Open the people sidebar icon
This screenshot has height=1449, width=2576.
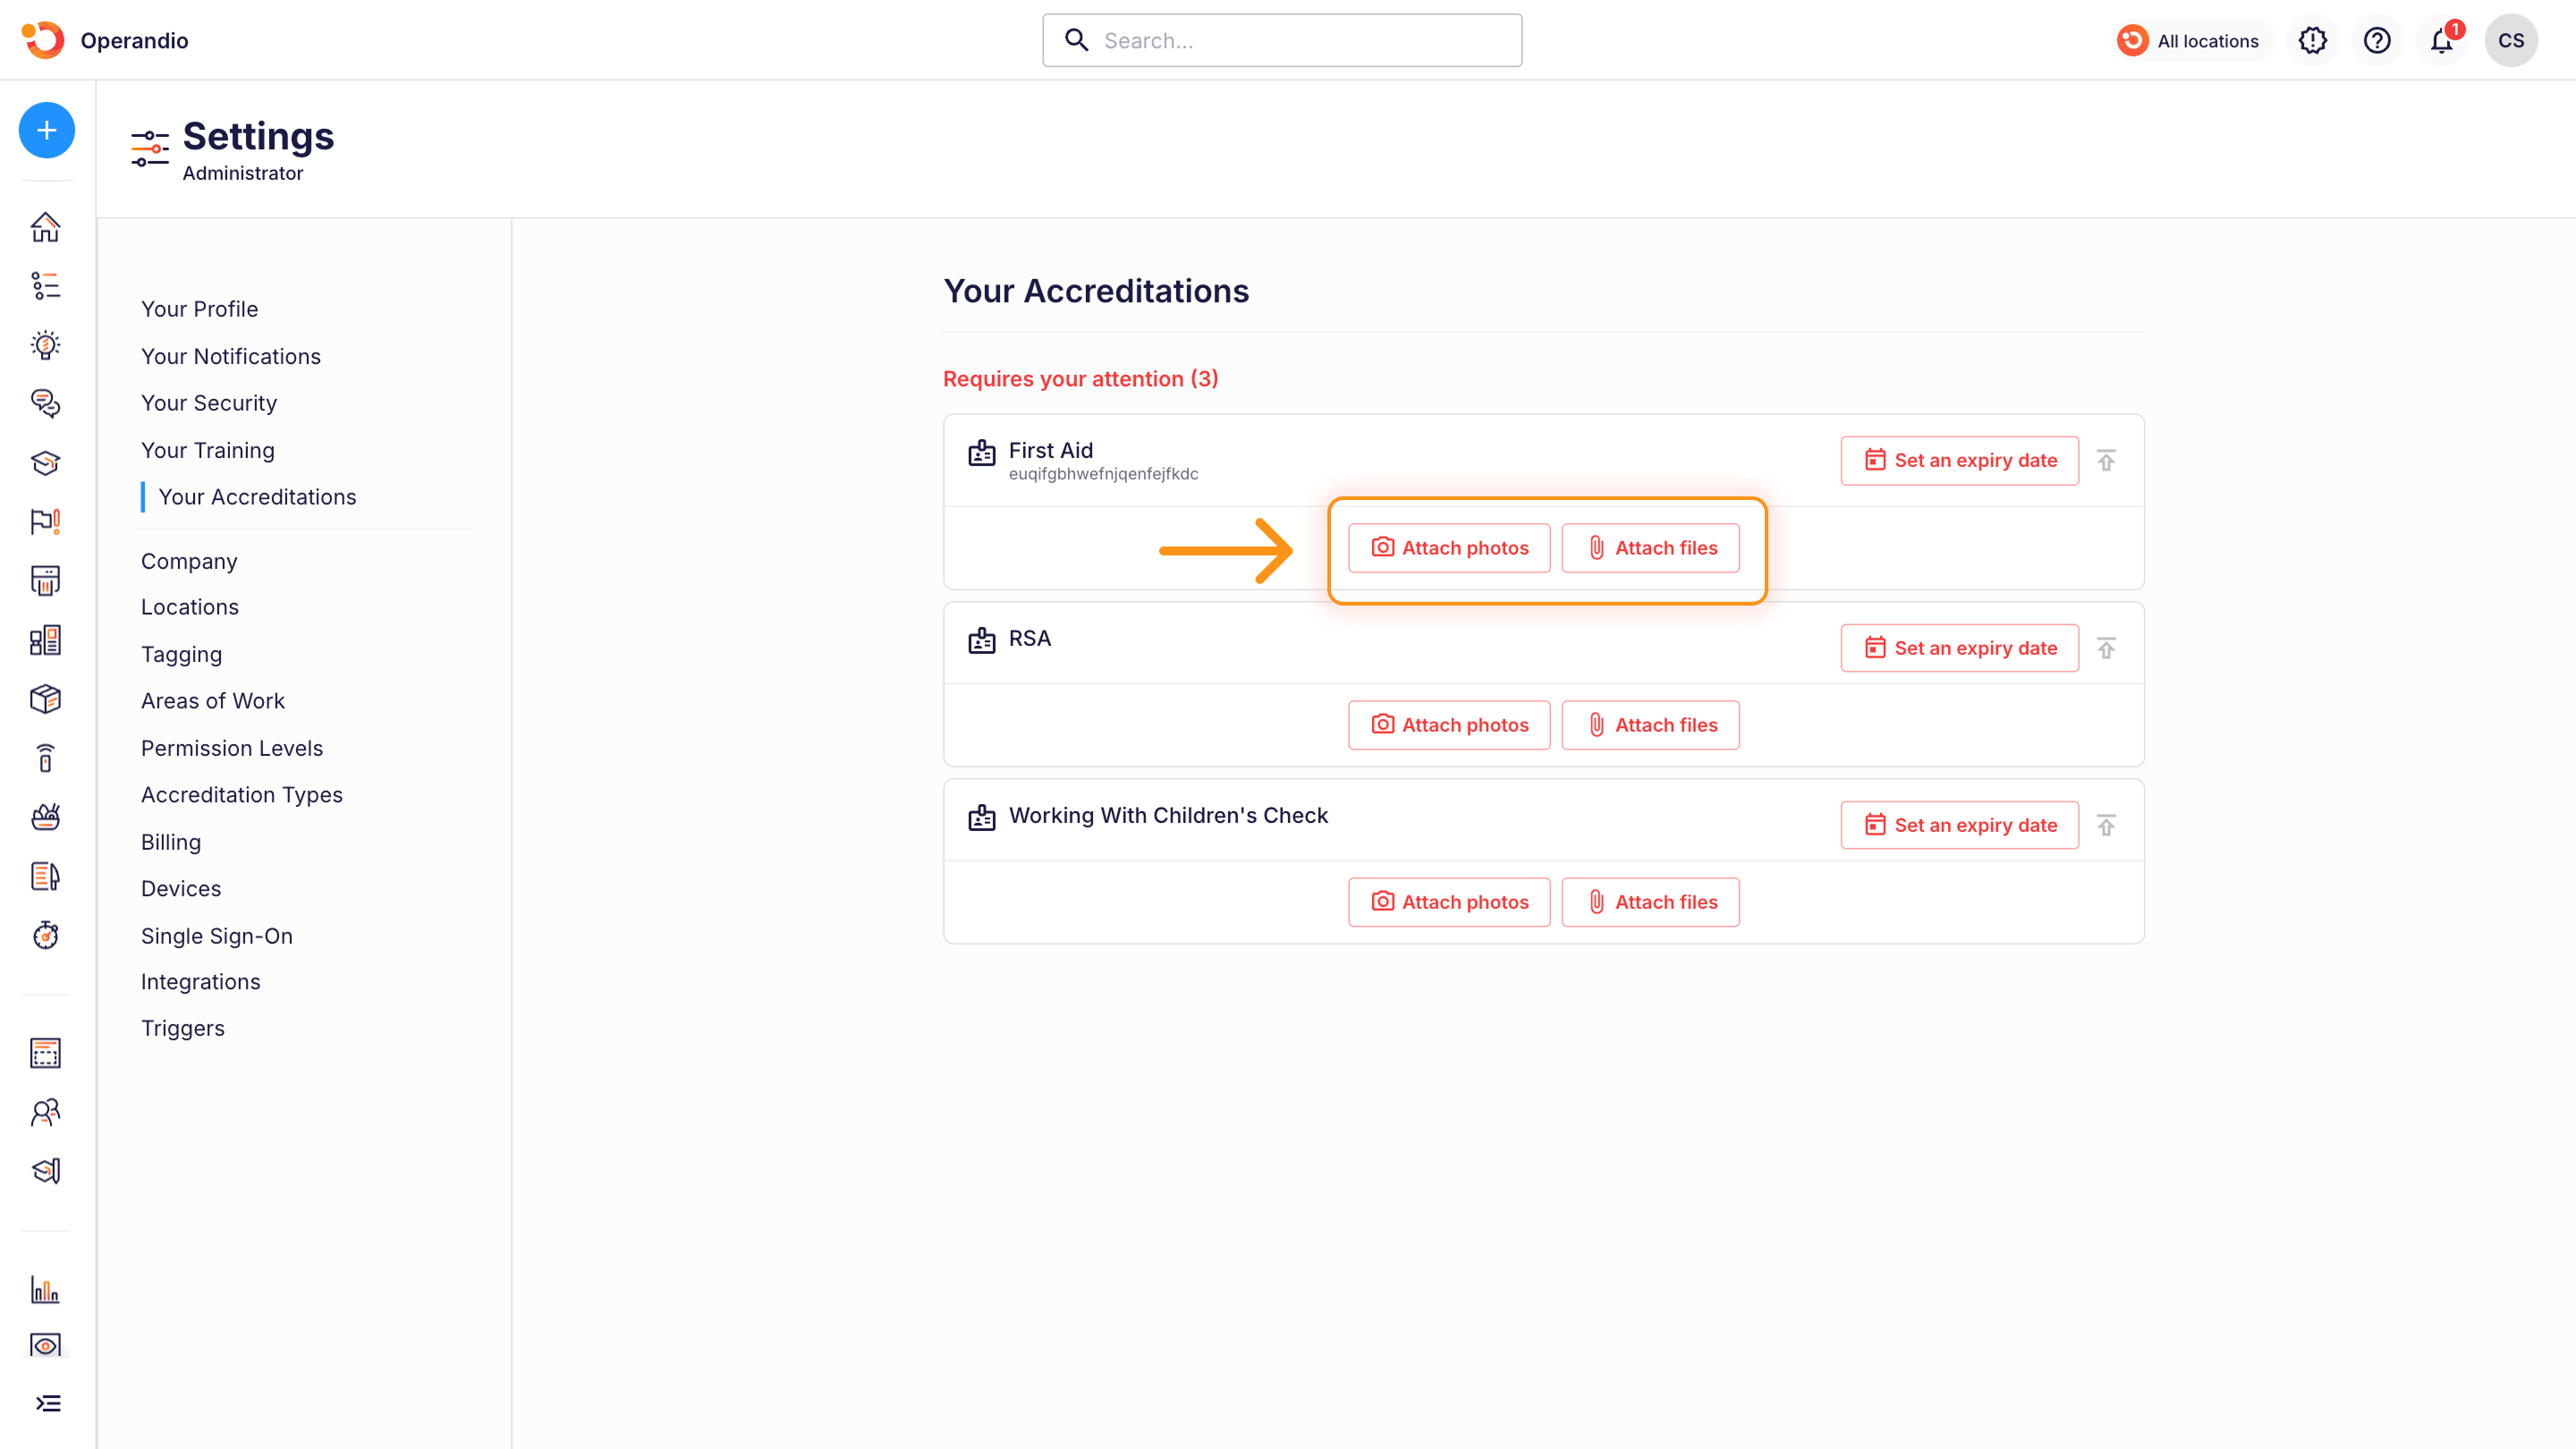click(x=46, y=1112)
